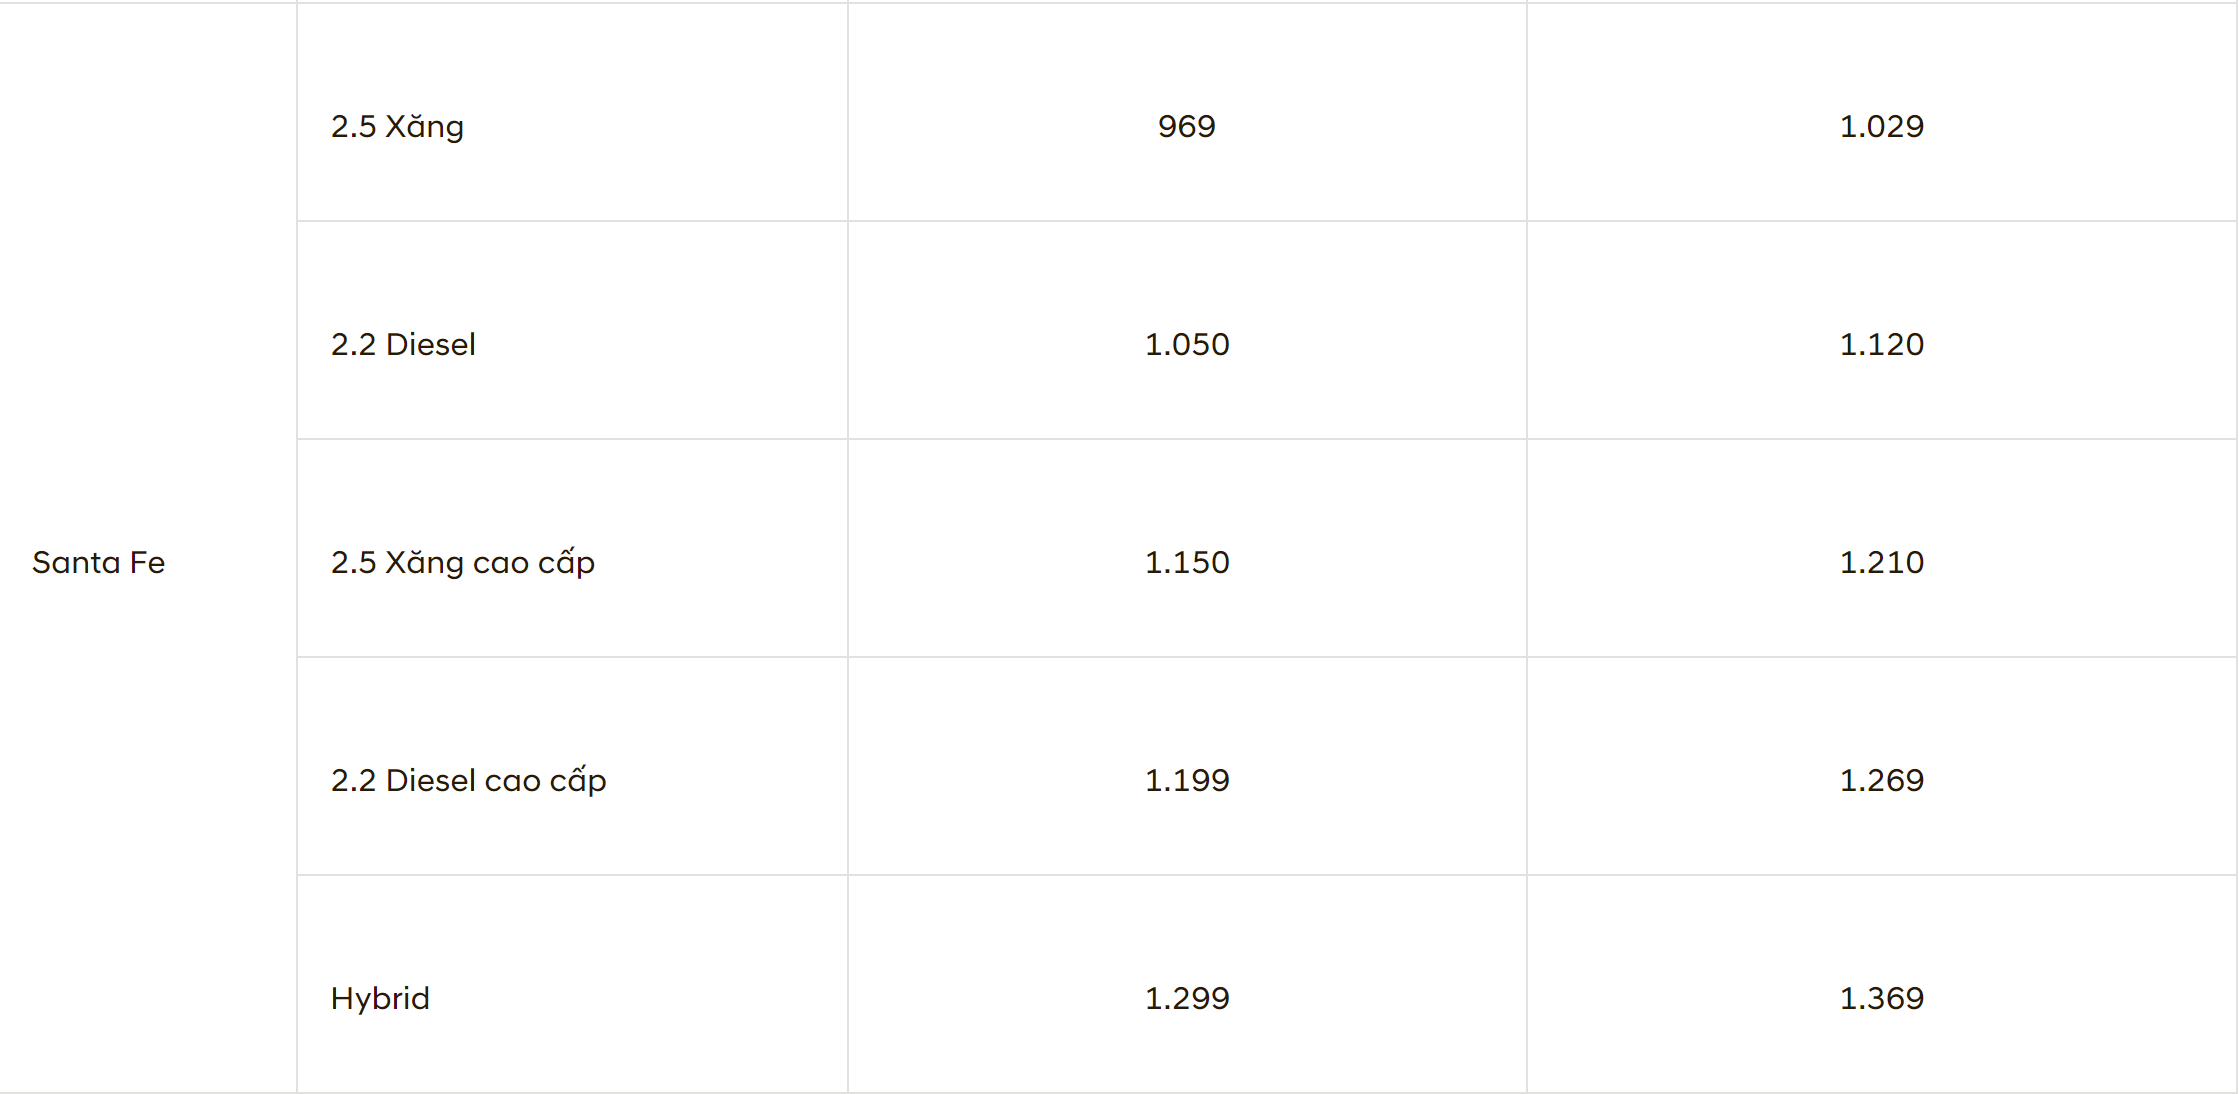The image size is (2239, 1094).
Task: Click the 1.199 price value
Action: point(1186,781)
